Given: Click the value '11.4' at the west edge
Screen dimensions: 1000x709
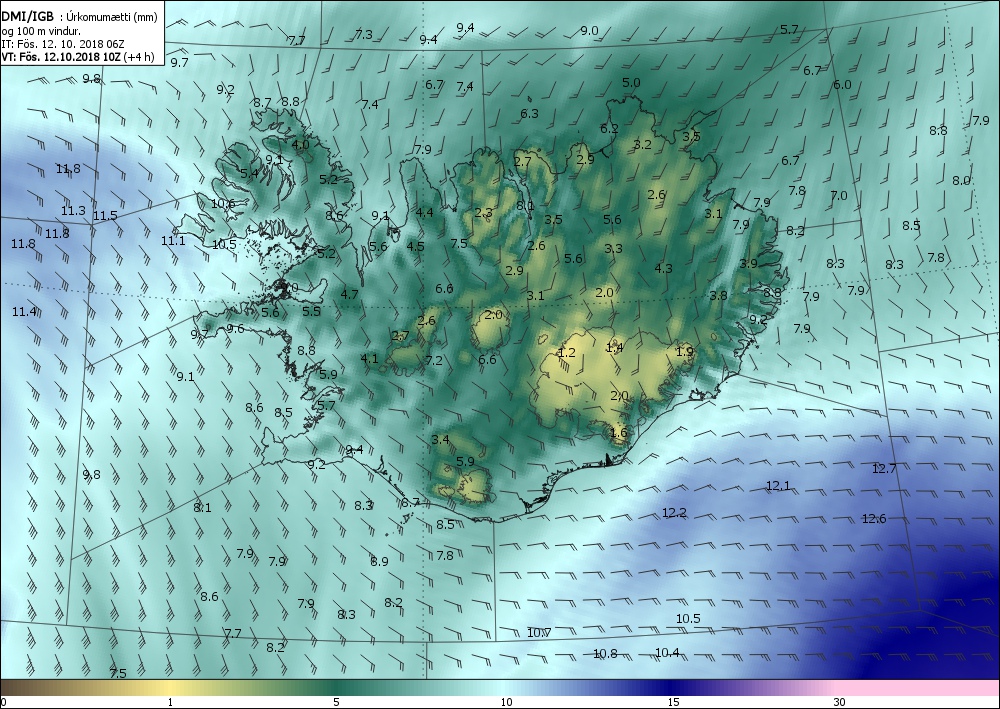Looking at the screenshot, I should 24,312.
